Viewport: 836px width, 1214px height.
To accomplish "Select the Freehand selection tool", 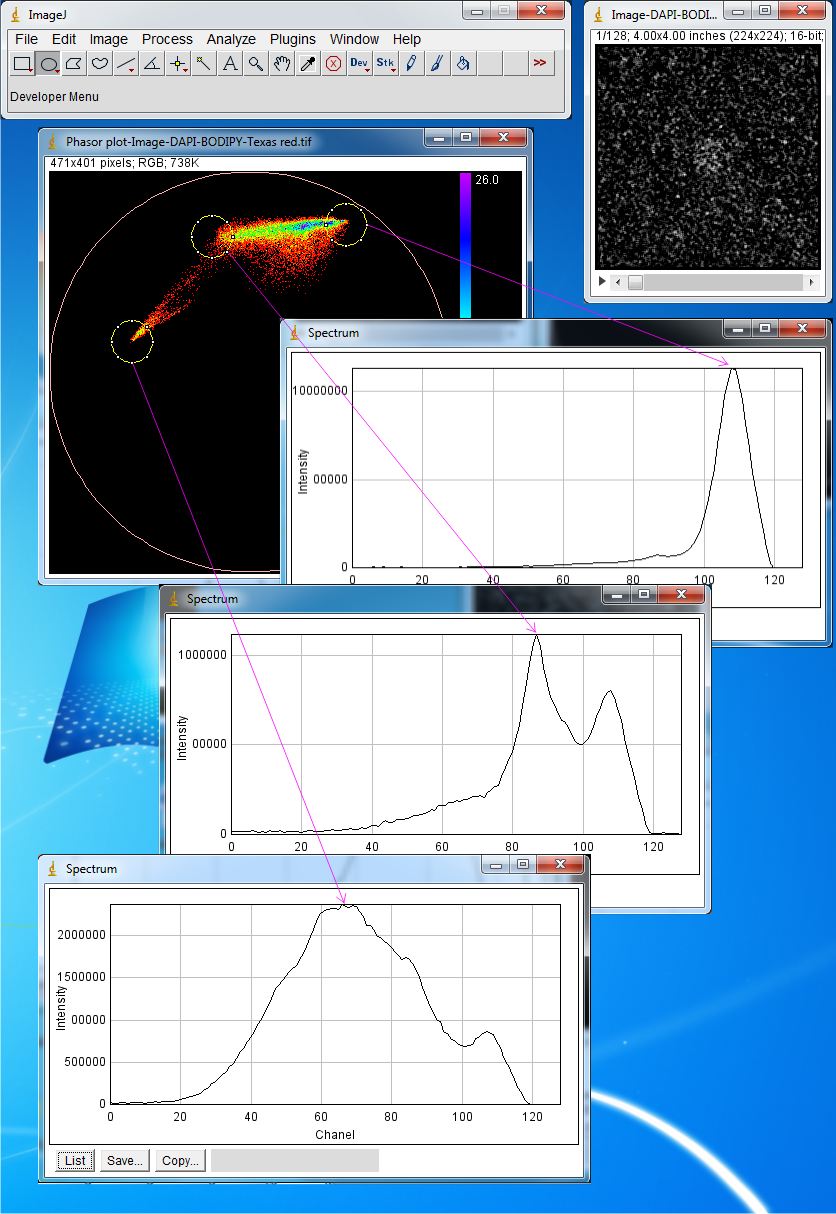I will 100,64.
